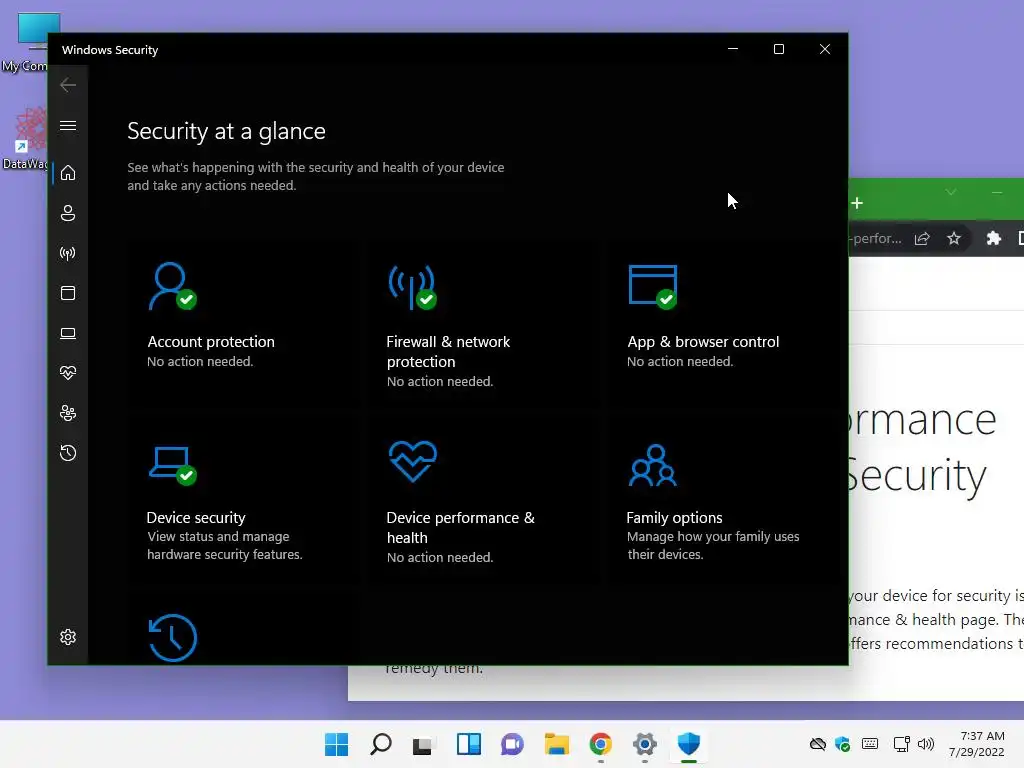Open the Windows Start menu
This screenshot has width=1024, height=768.
(x=336, y=744)
